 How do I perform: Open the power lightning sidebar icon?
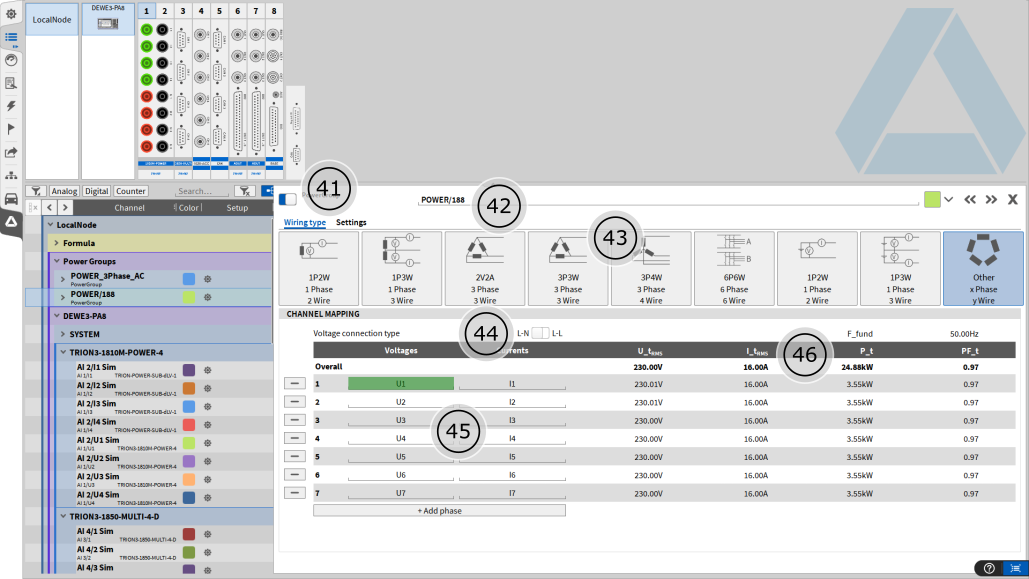tap(11, 106)
